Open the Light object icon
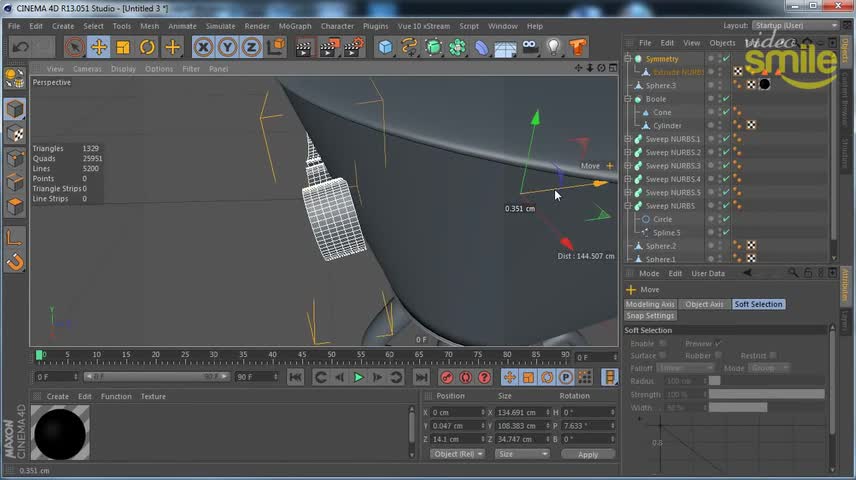 point(554,47)
